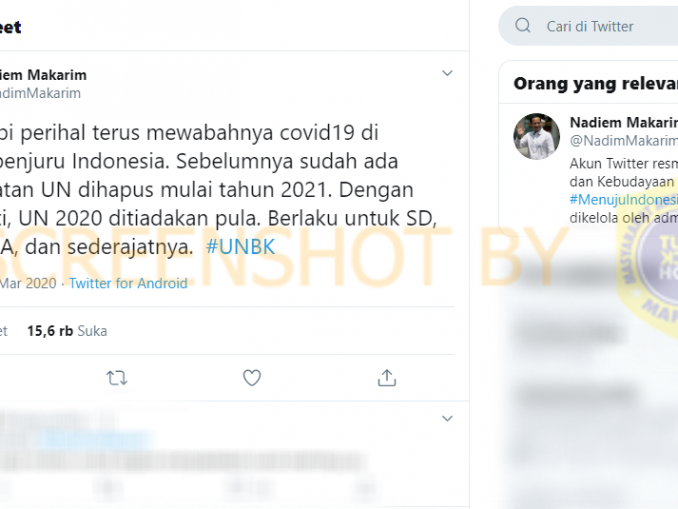Click the retweet icon under the tweet

117,378
